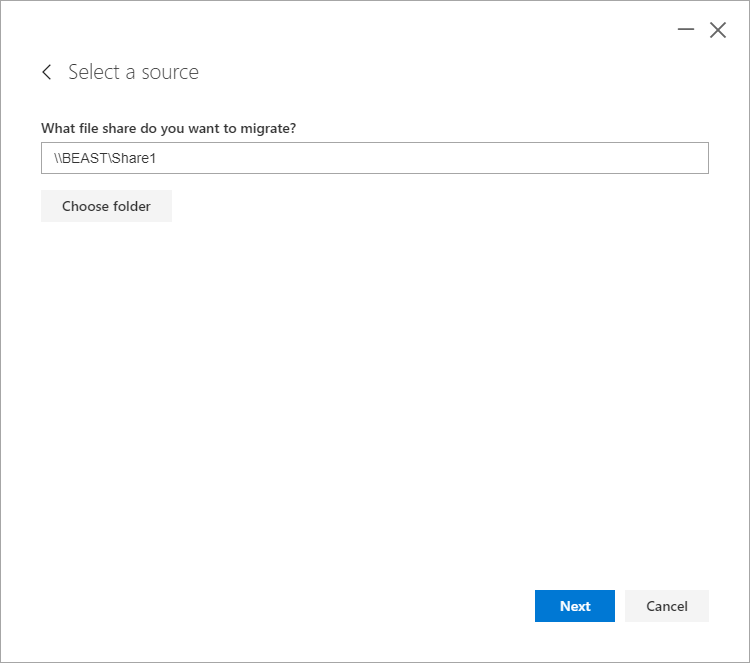Close the Select a source dialog
The image size is (750, 663).
point(717,30)
